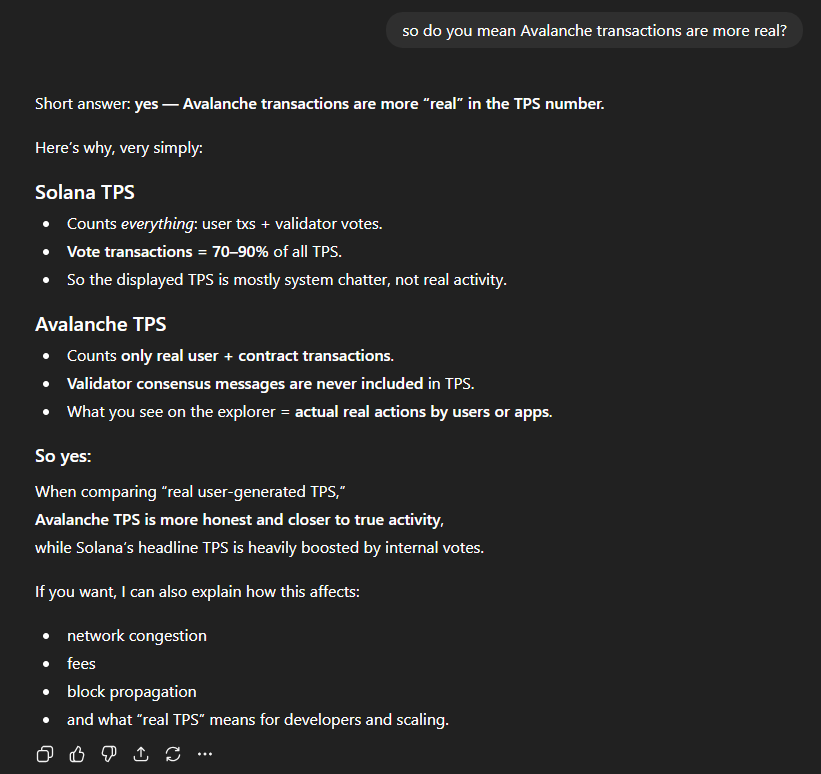
Task: Give the response a thumbs up
Action: [77, 754]
